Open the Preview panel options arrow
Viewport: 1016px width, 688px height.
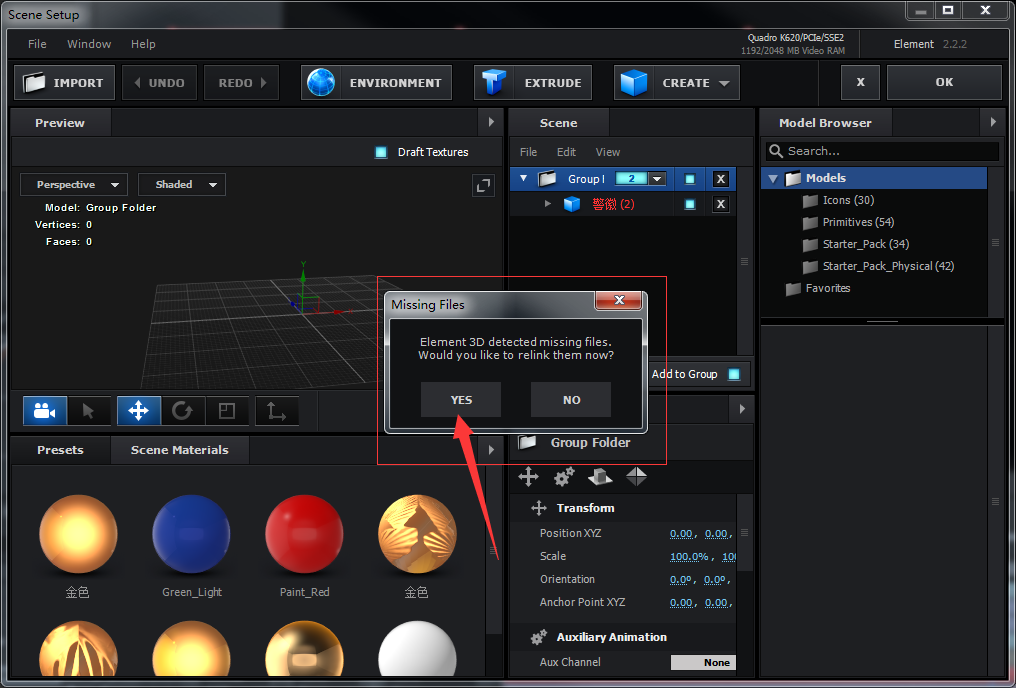click(x=491, y=122)
